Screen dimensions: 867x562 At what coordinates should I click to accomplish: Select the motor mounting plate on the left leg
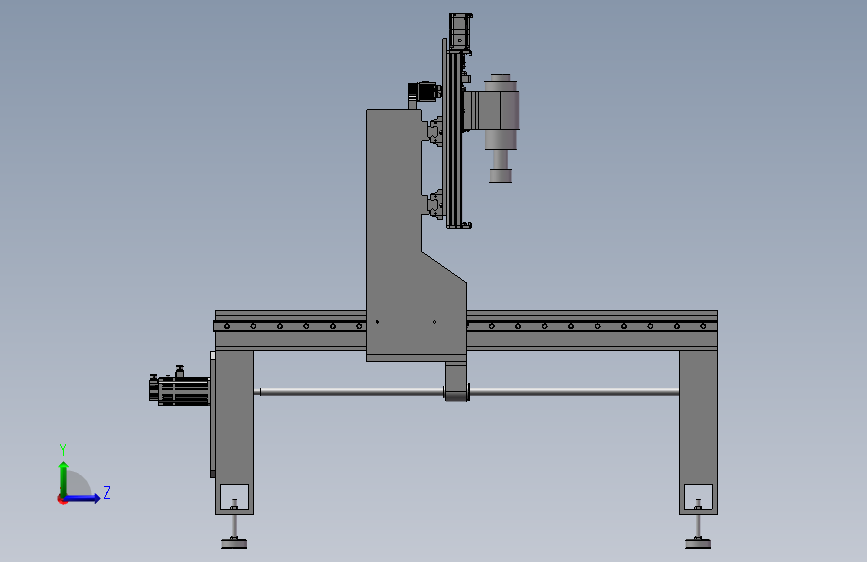pos(213,414)
